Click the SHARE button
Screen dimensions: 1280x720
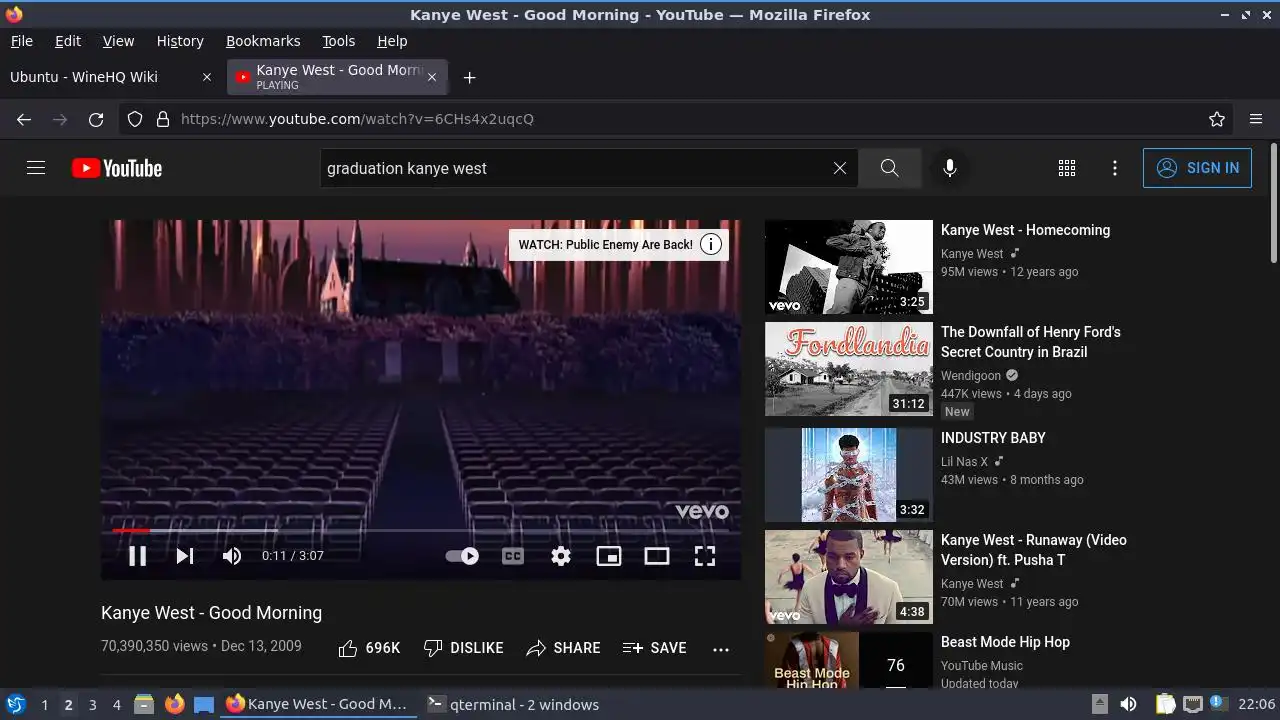pos(563,648)
